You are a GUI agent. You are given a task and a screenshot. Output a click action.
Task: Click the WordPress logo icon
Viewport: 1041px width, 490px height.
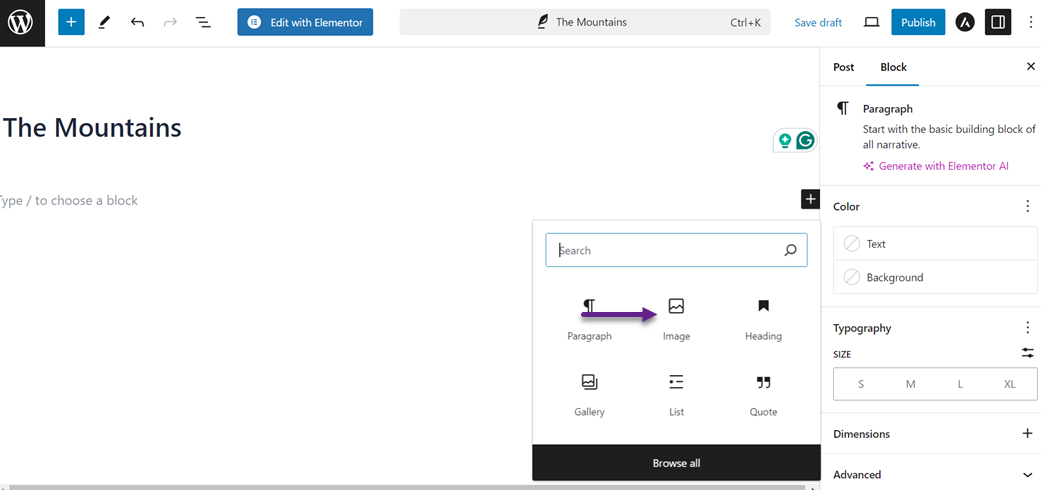pos(21,22)
